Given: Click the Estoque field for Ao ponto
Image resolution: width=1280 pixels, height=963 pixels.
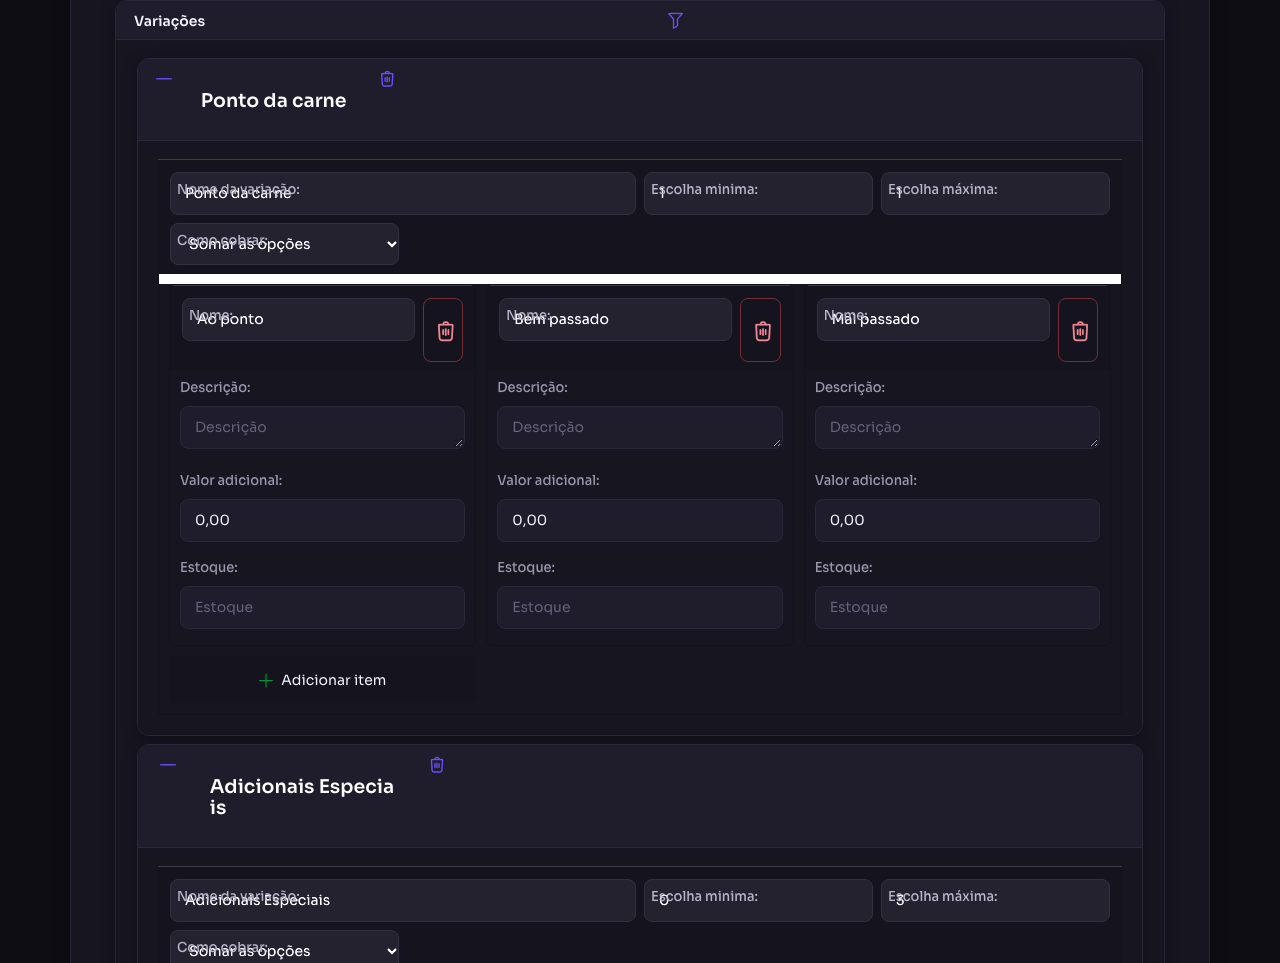Looking at the screenshot, I should click(x=322, y=607).
